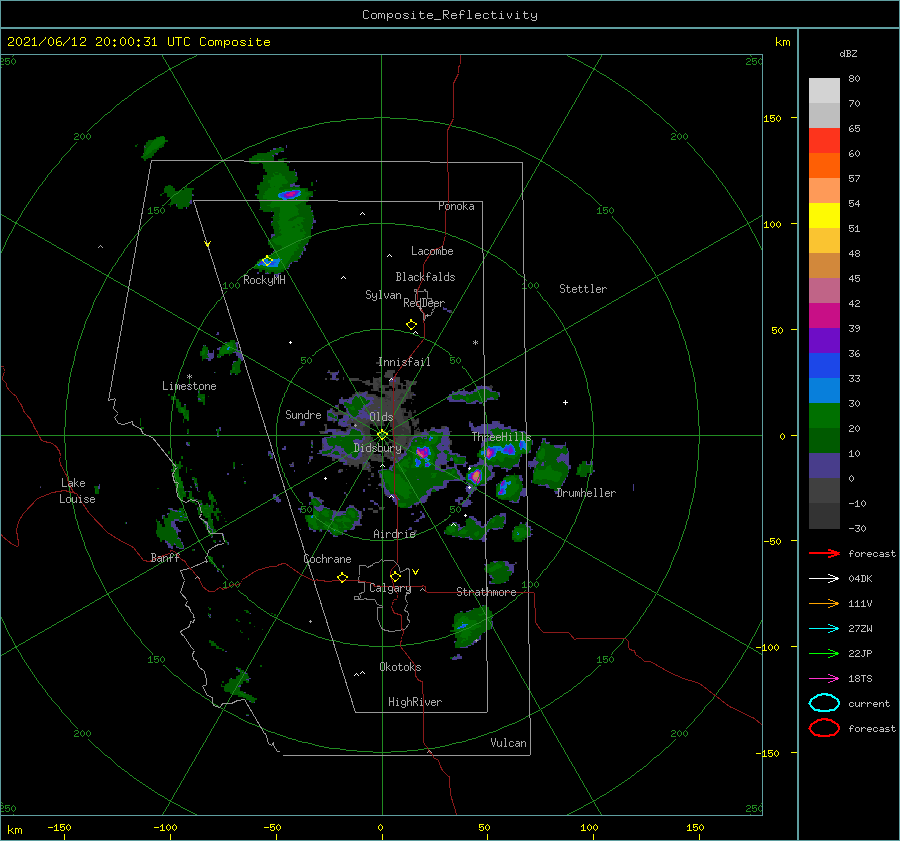Click the ThreeHills label
Image resolution: width=900 pixels, height=841 pixels.
tap(502, 437)
